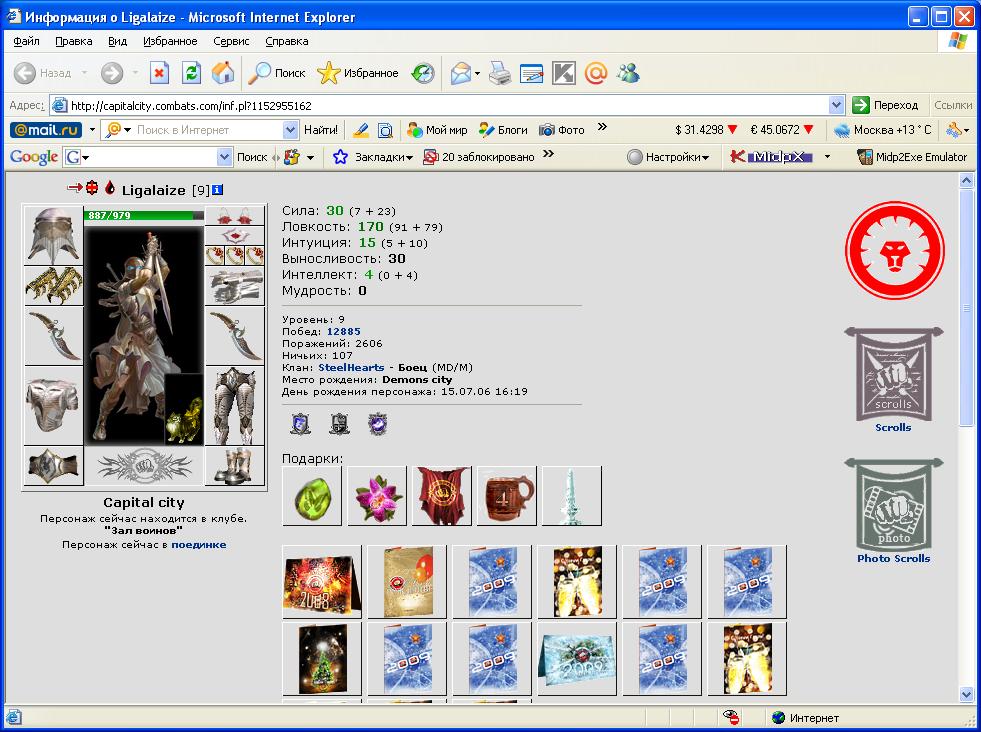The image size is (981, 732).
Task: Click the silver chest armor slot
Action: (54, 405)
